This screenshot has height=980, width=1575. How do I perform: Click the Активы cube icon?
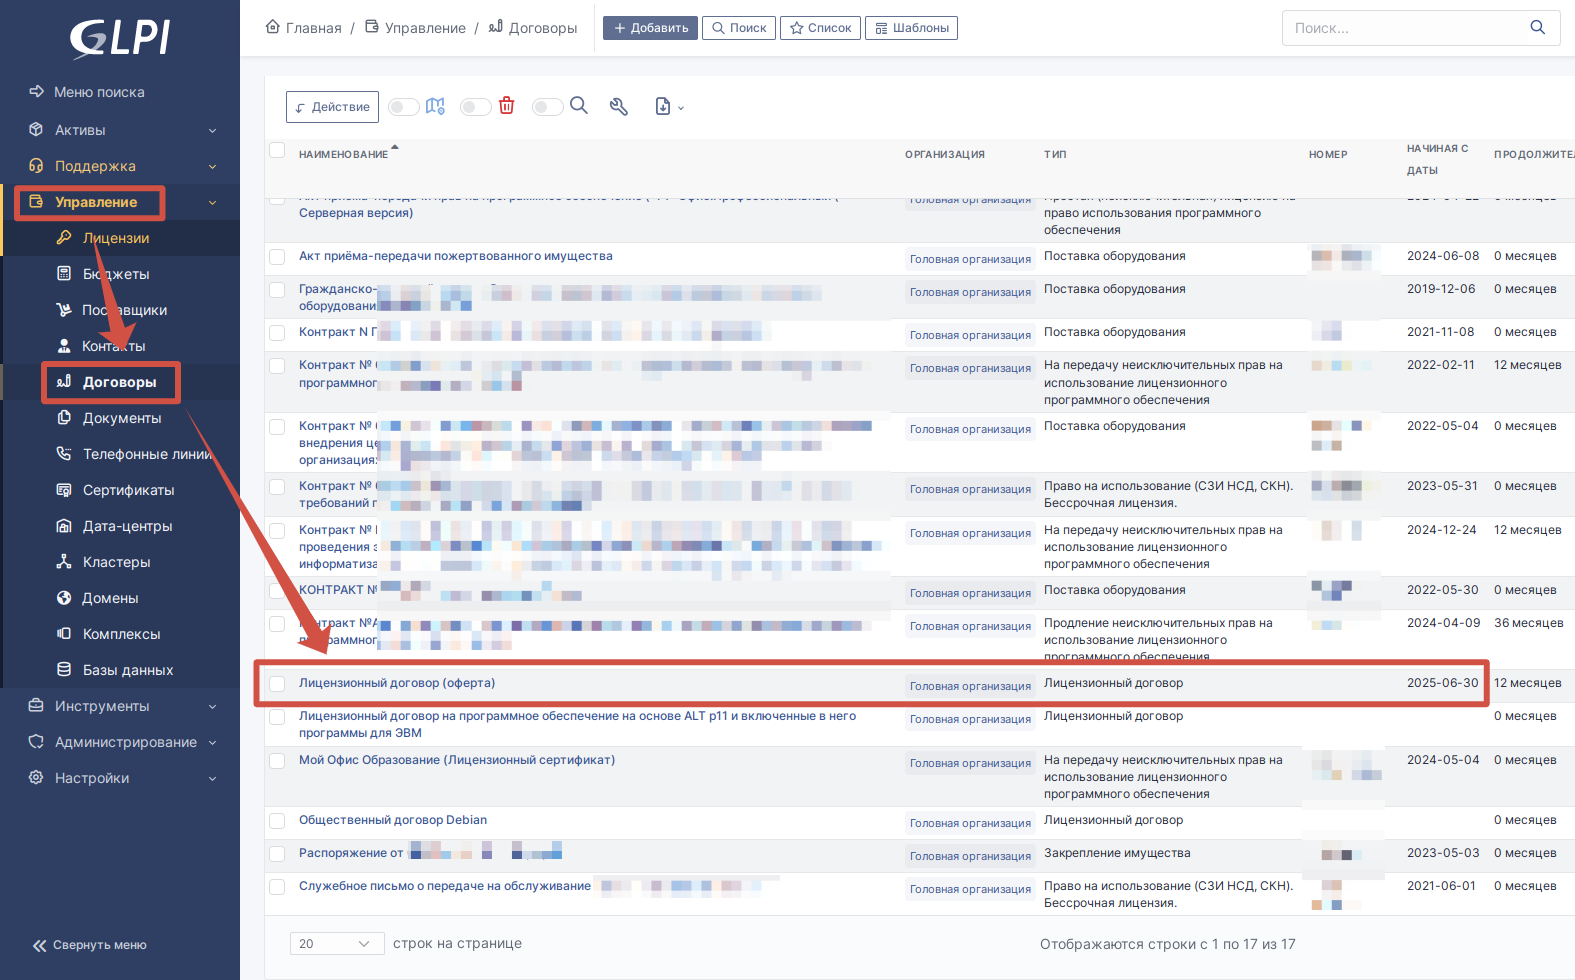36,130
